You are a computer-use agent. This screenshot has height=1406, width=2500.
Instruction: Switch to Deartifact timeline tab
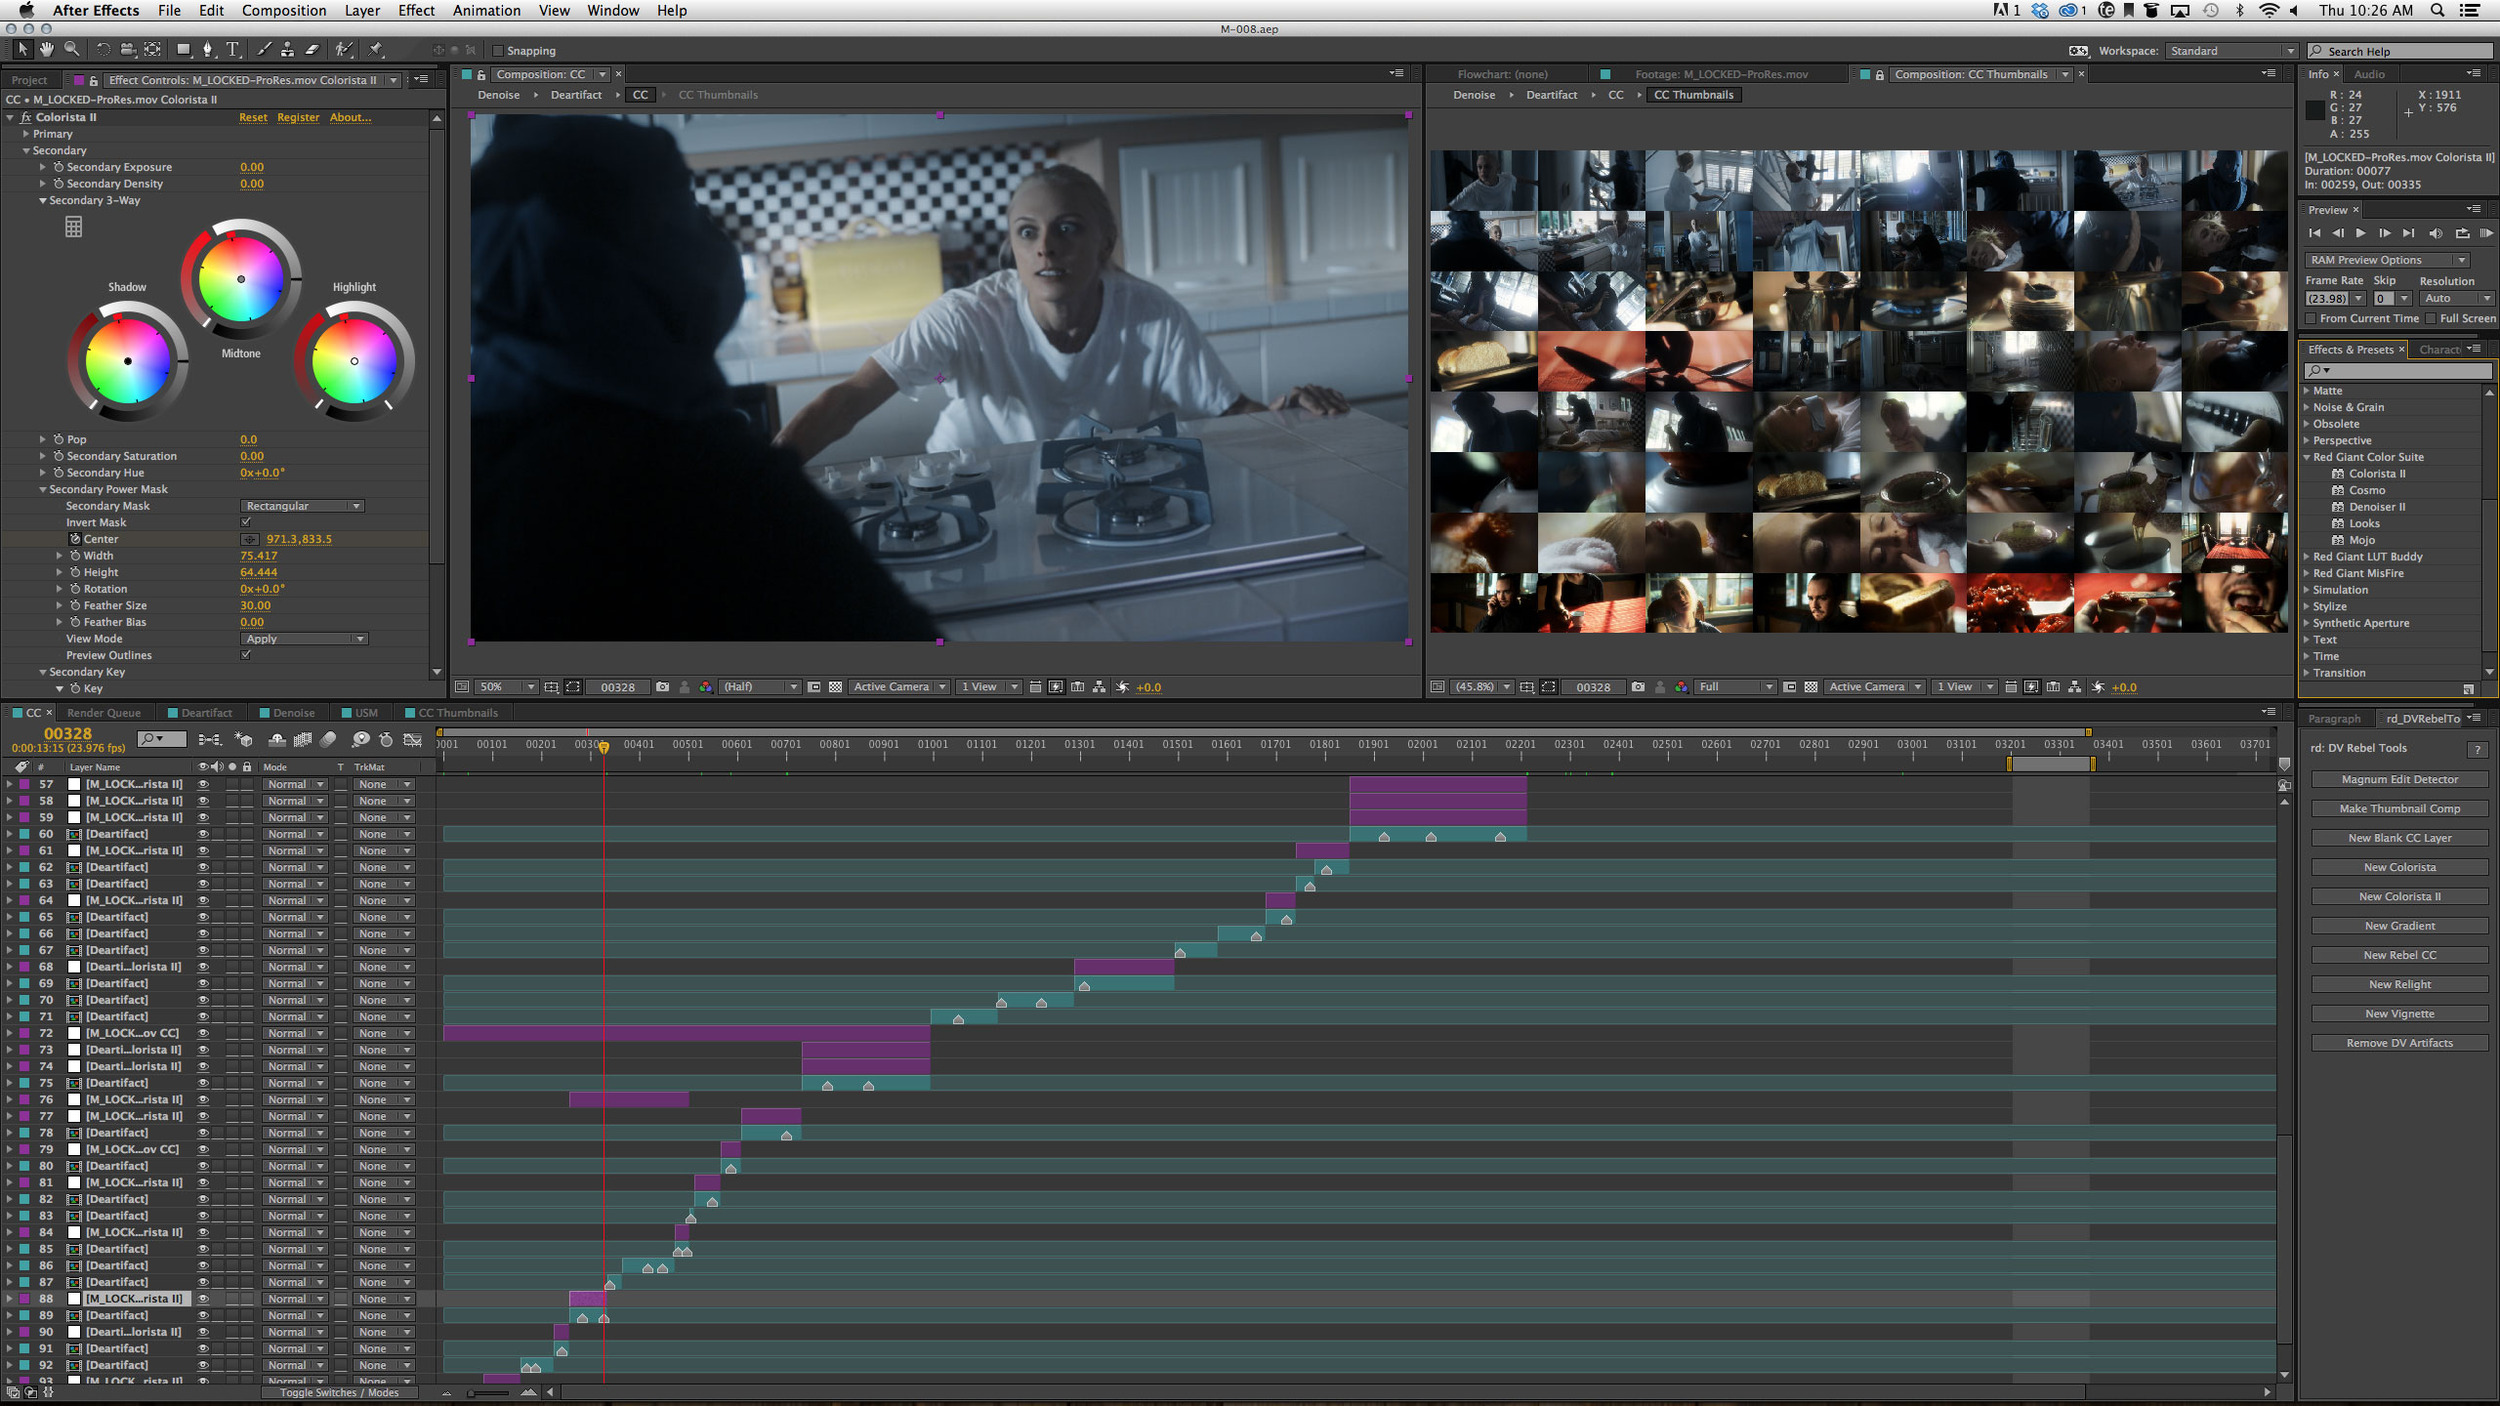click(x=200, y=714)
